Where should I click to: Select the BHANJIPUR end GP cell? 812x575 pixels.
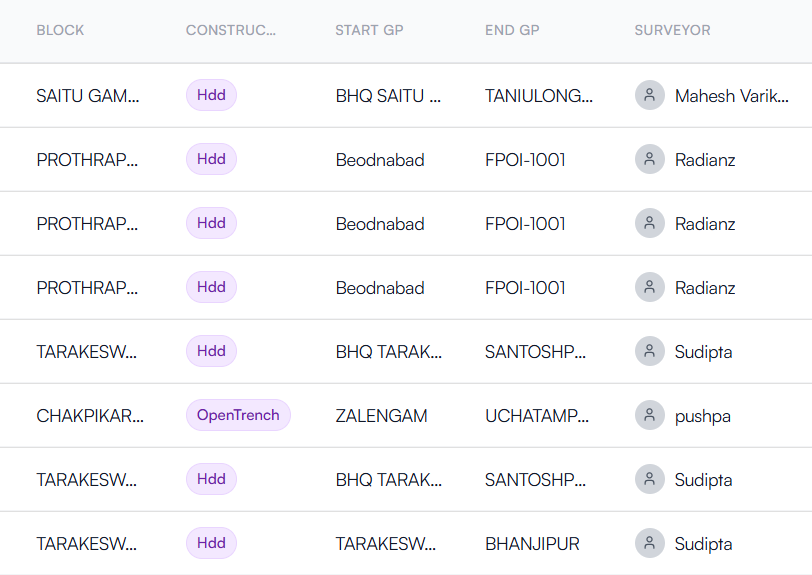(532, 544)
